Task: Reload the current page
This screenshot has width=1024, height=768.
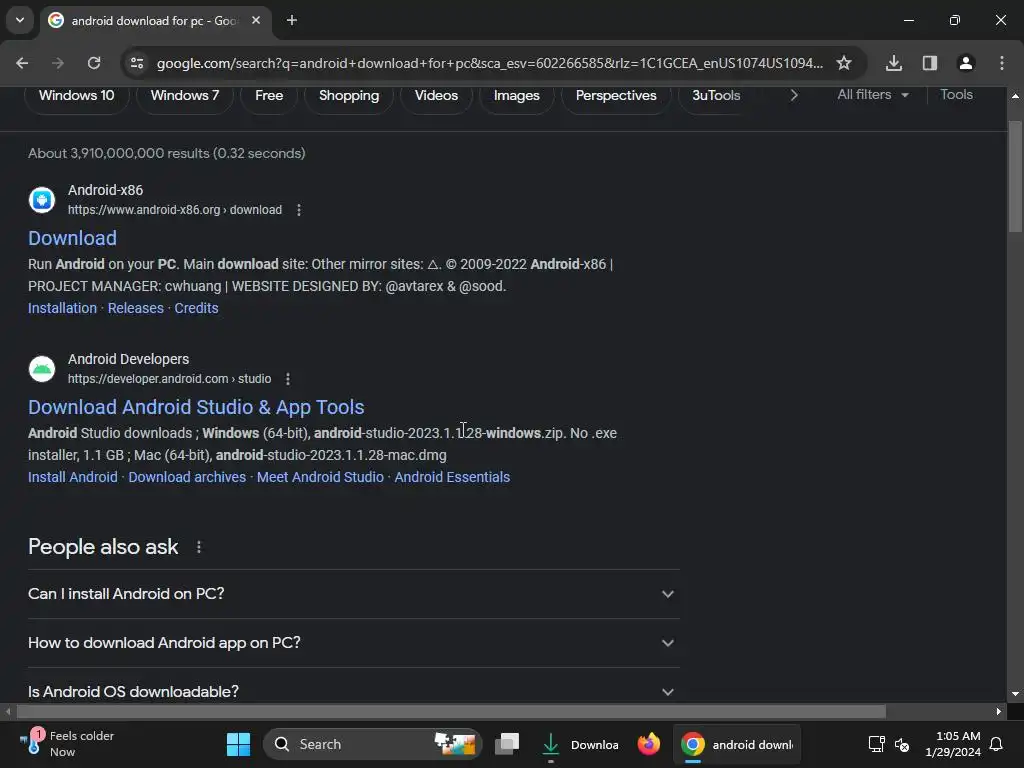Action: pos(94,63)
